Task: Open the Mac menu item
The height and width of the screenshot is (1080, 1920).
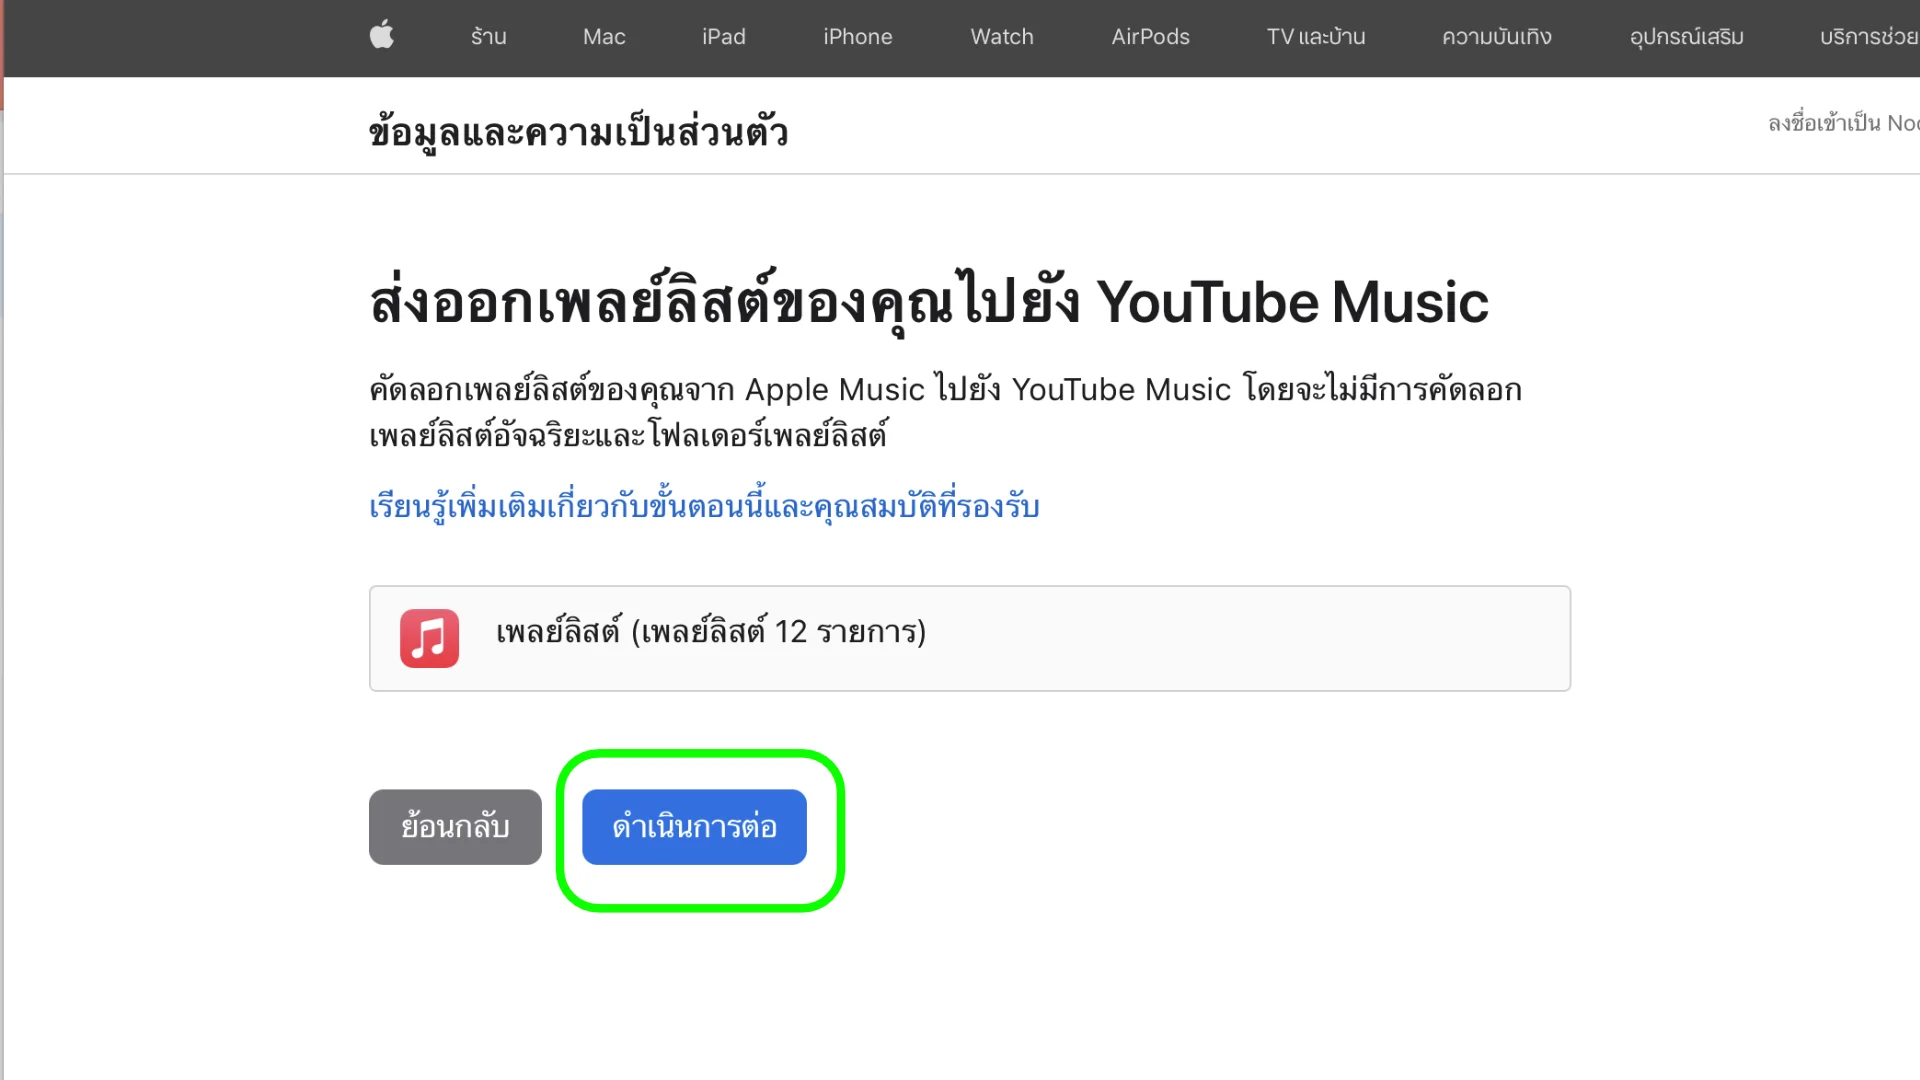Action: (x=604, y=37)
